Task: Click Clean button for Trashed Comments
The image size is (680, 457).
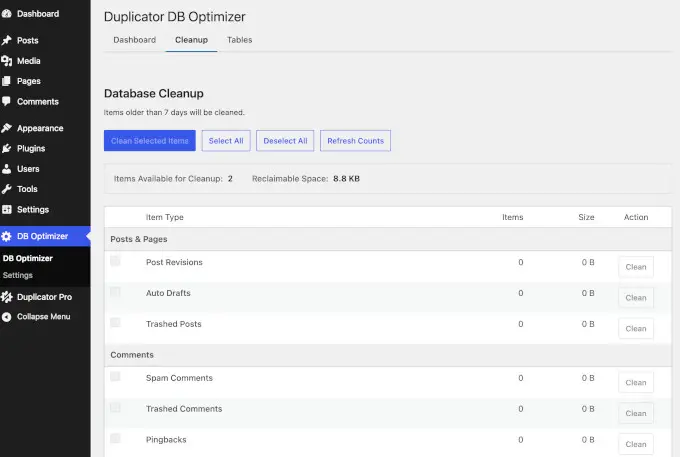Action: coord(636,414)
